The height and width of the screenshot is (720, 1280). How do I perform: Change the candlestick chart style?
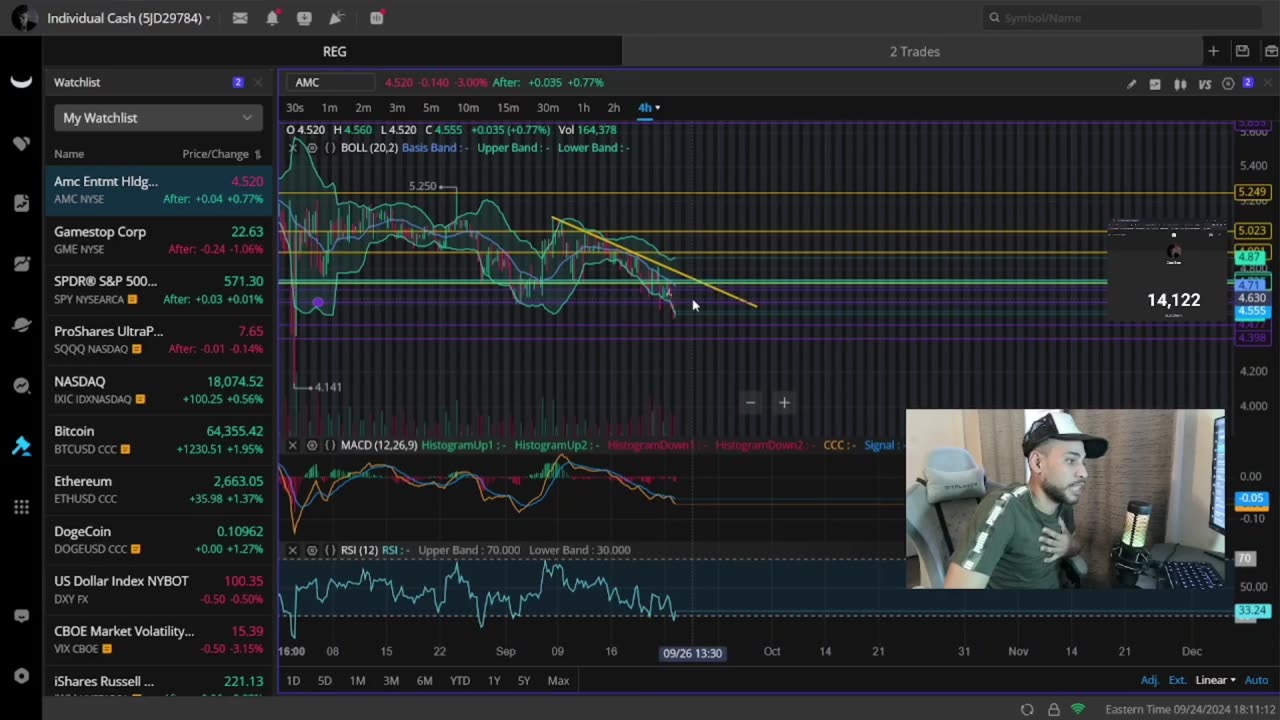click(x=1180, y=84)
